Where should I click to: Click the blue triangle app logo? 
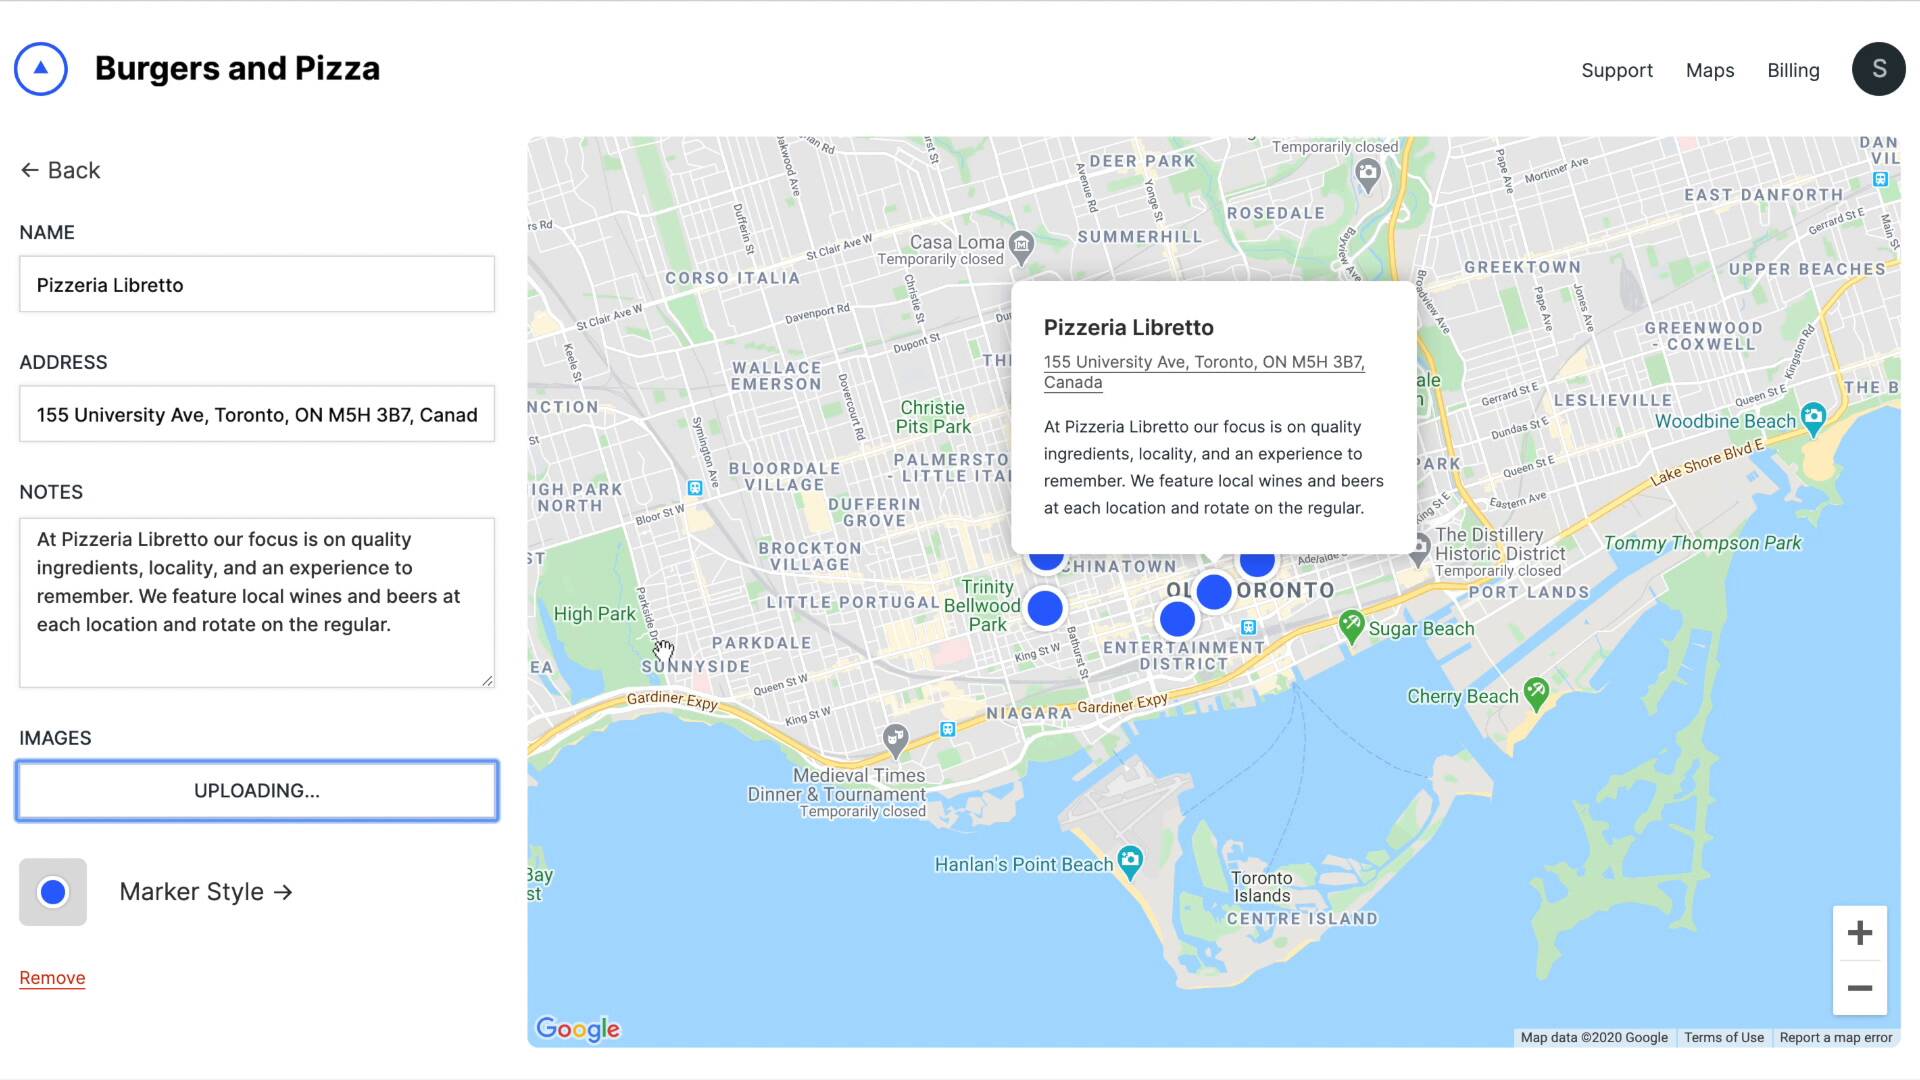41,69
